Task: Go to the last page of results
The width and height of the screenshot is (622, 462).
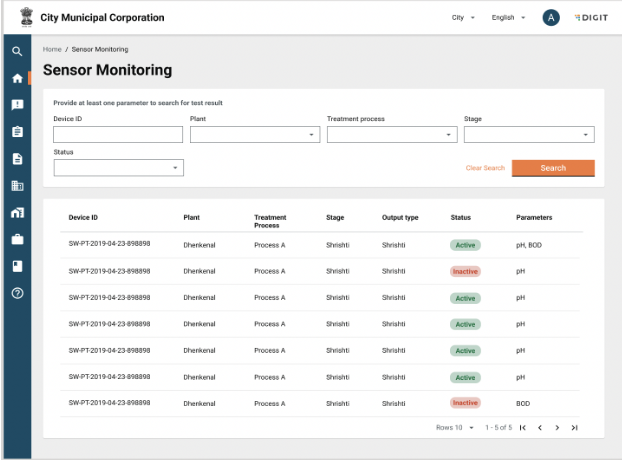Action: [x=574, y=427]
